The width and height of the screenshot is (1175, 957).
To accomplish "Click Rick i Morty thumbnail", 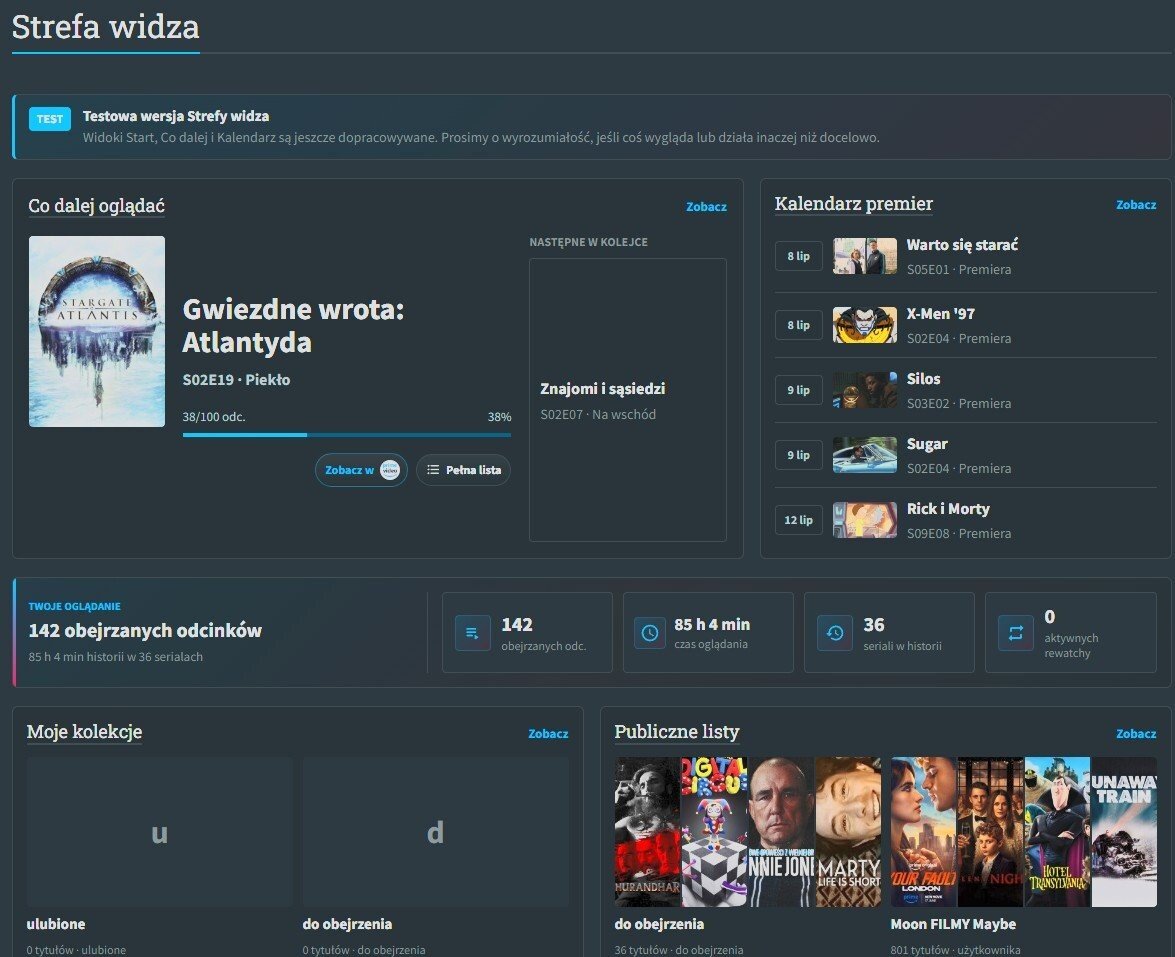I will coord(865,521).
